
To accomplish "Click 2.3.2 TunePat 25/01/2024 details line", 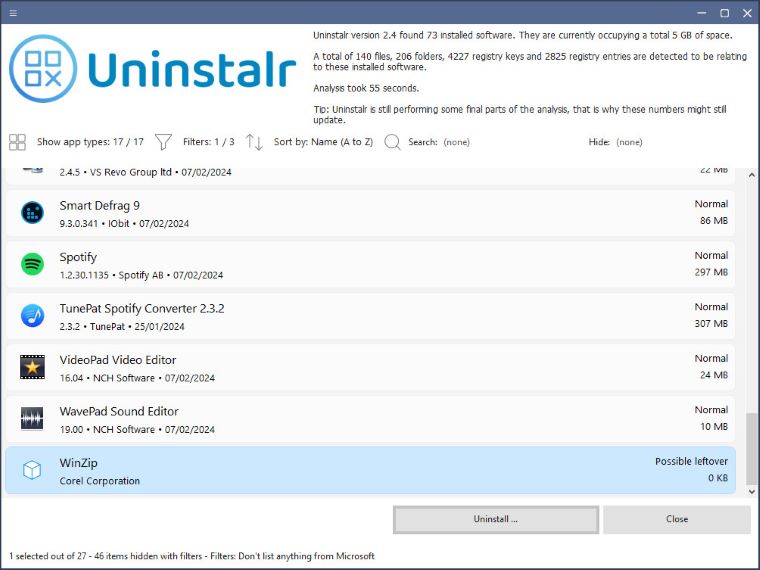I will click(x=122, y=327).
